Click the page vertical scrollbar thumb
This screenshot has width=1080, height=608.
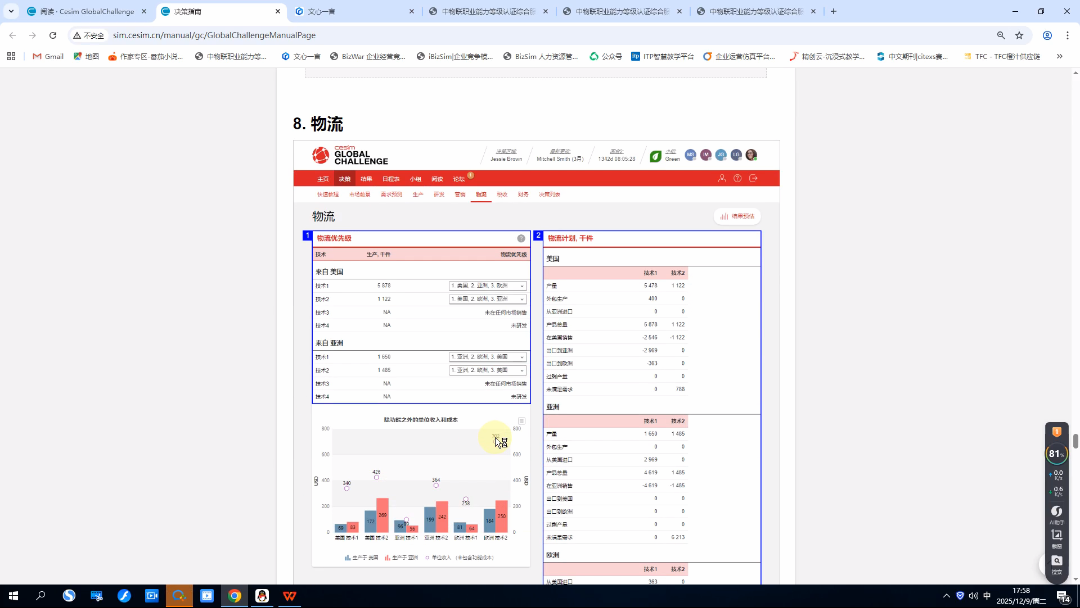pyautogui.click(x=1076, y=441)
